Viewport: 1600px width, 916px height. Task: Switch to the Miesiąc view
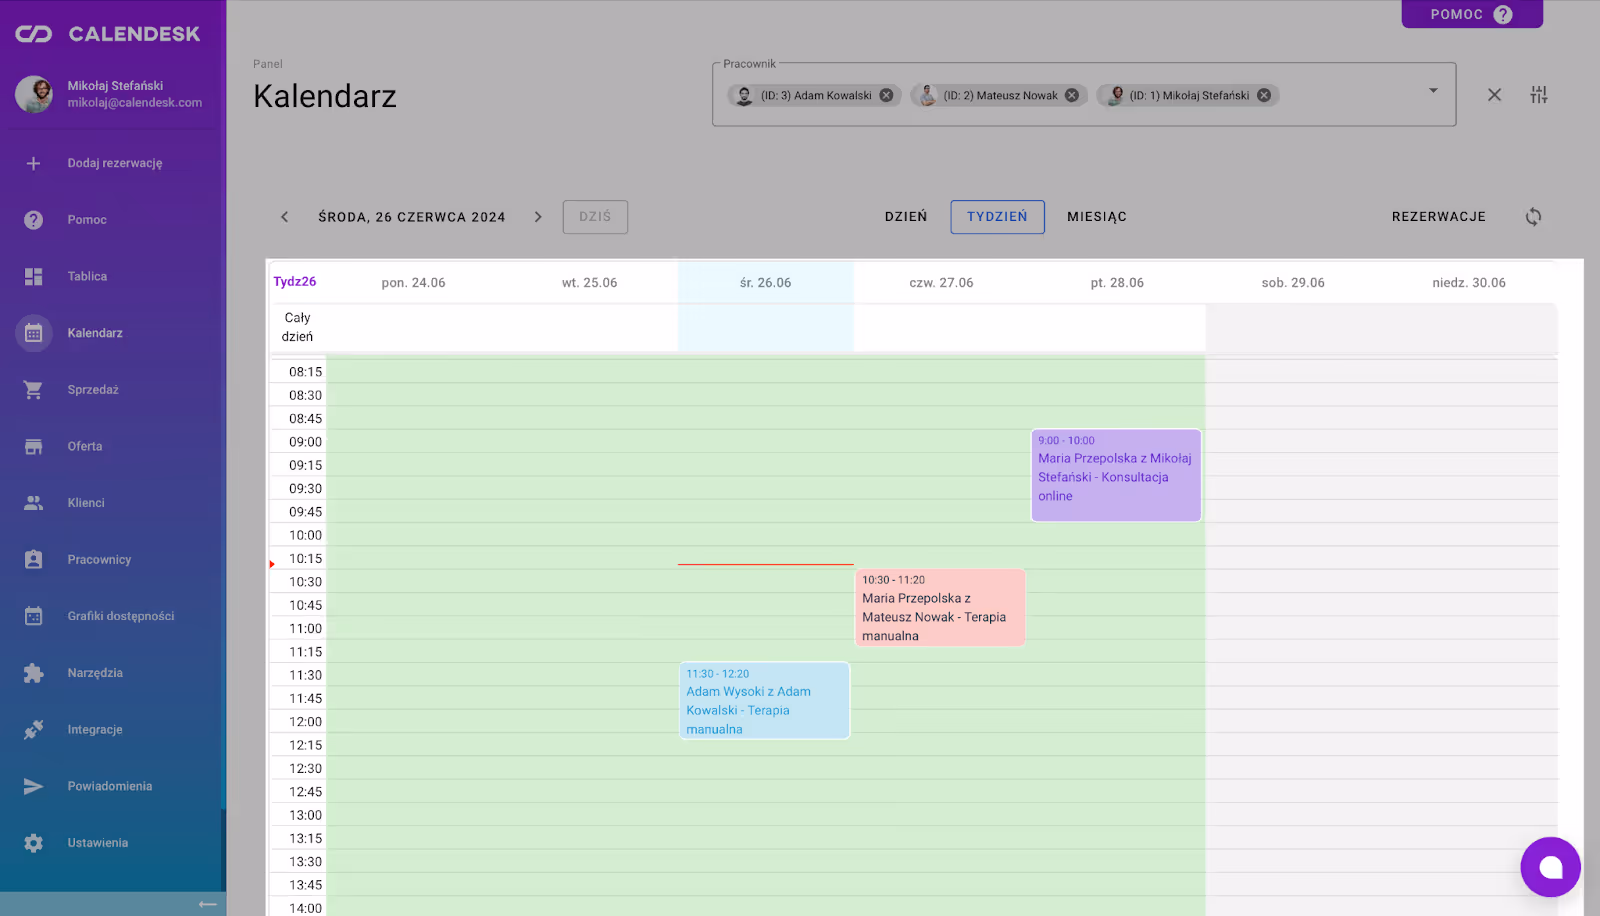point(1096,217)
